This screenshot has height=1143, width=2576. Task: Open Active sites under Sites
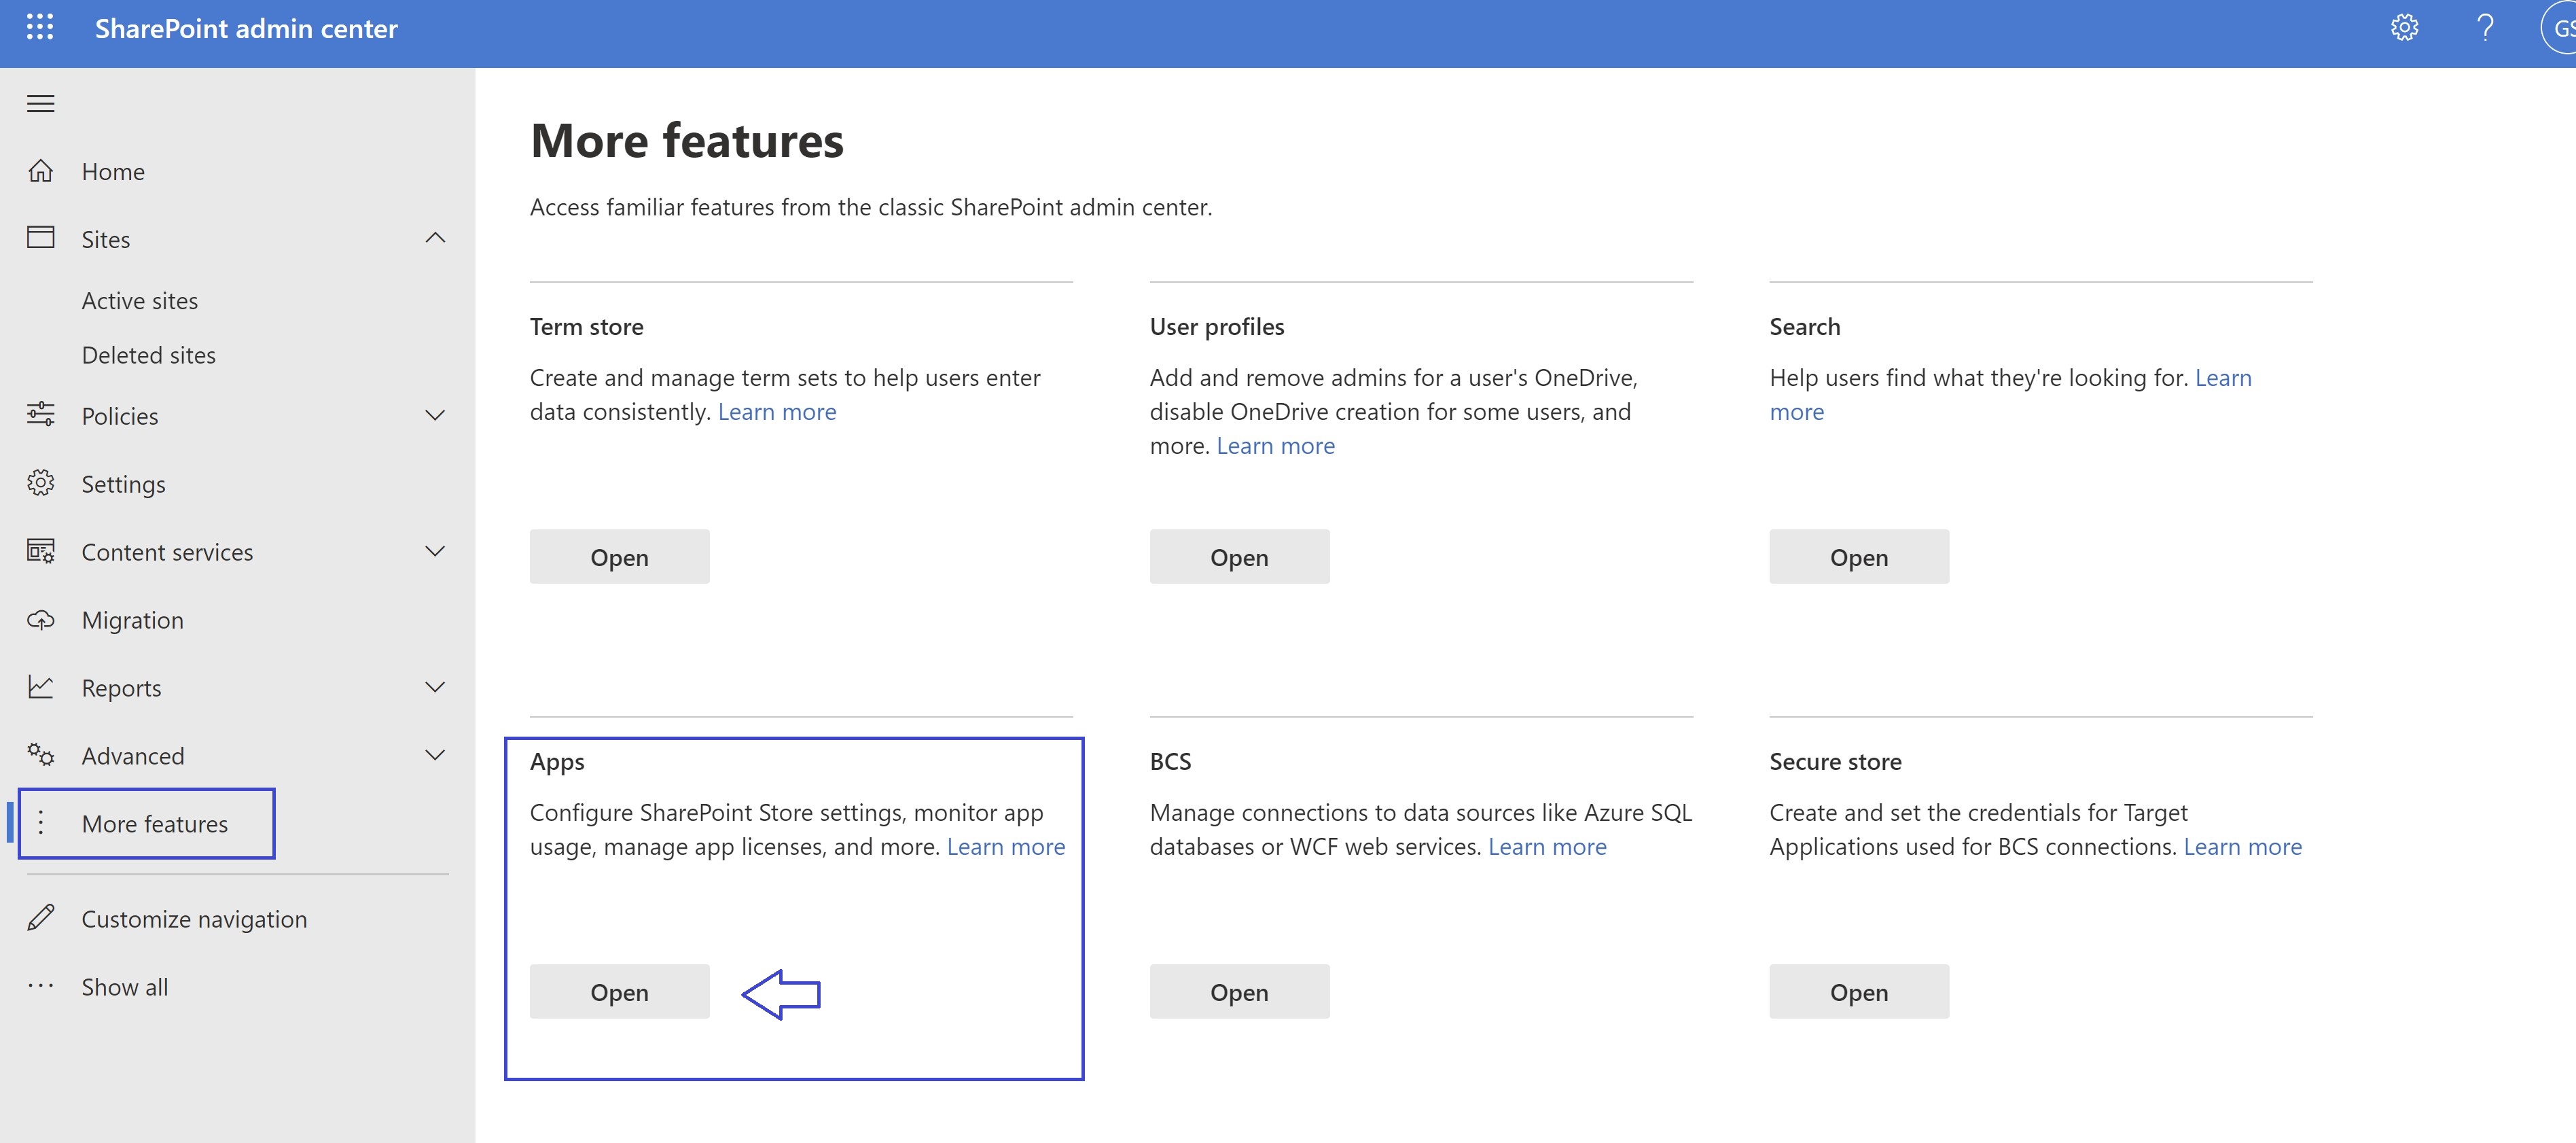pyautogui.click(x=140, y=301)
